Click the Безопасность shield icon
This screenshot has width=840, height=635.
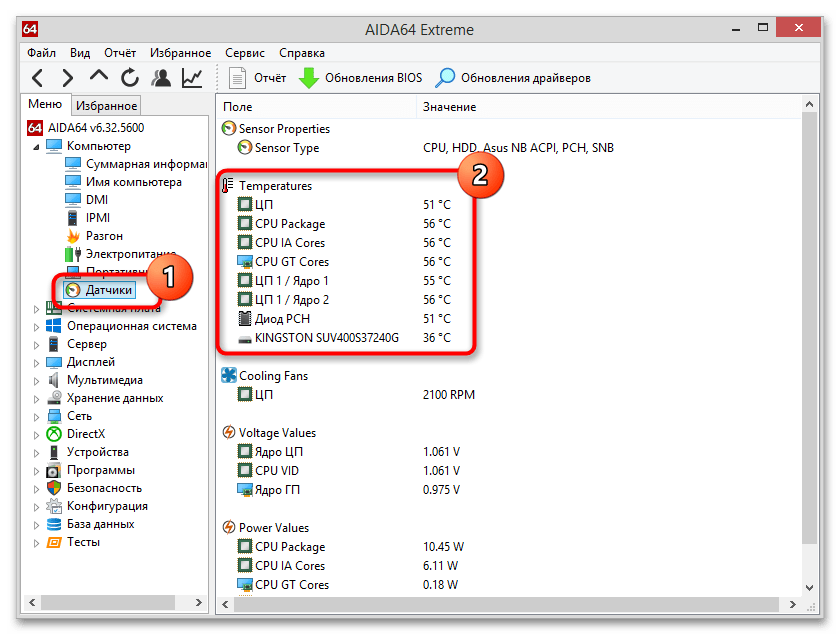54,488
